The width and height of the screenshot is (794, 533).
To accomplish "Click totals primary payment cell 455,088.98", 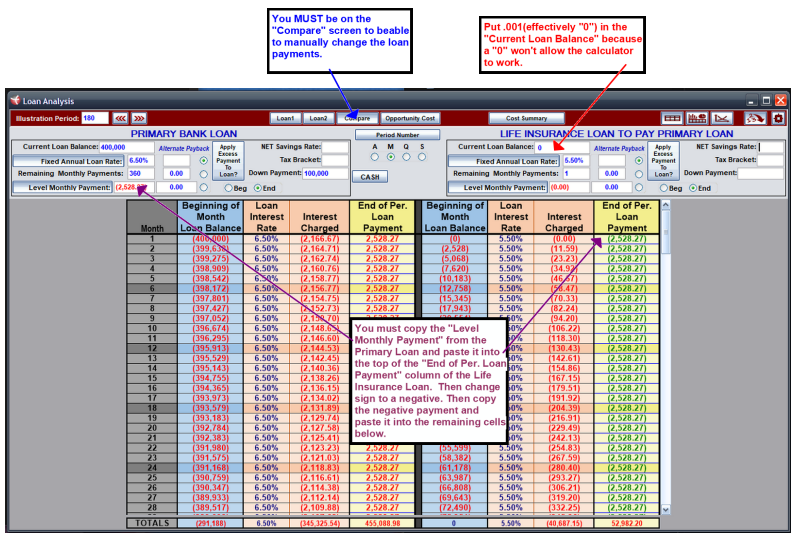I will point(382,523).
